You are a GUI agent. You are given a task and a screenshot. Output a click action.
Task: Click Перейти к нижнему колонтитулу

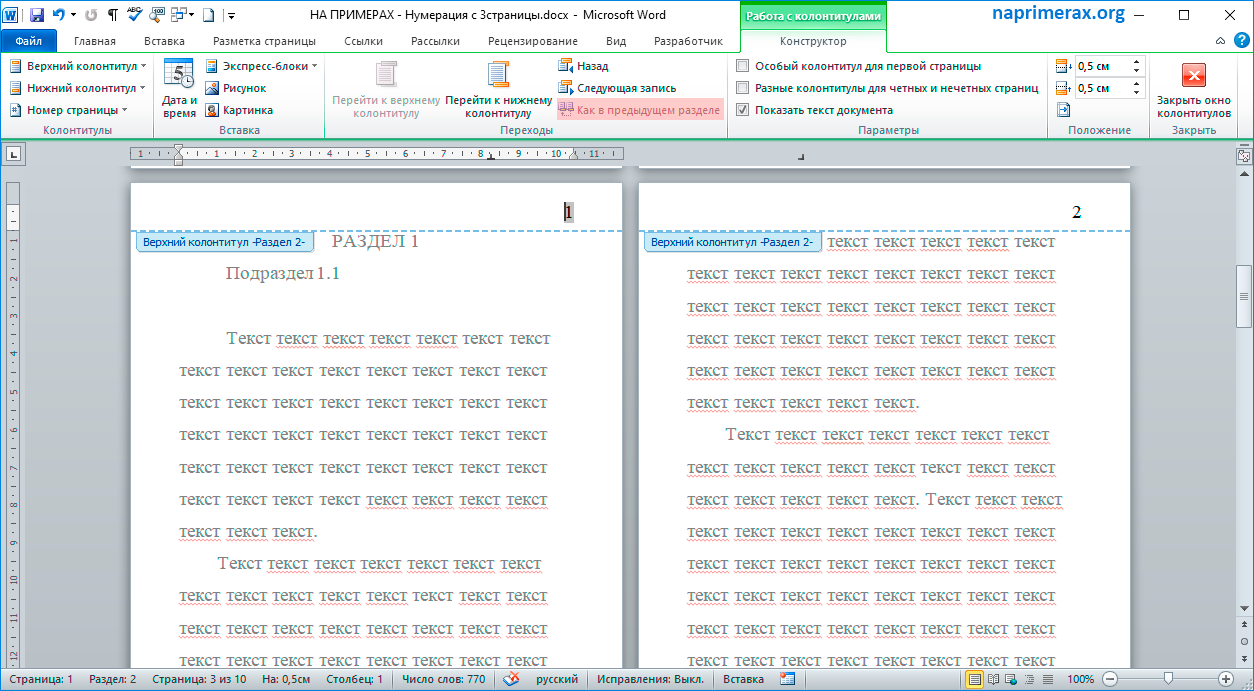[x=498, y=89]
